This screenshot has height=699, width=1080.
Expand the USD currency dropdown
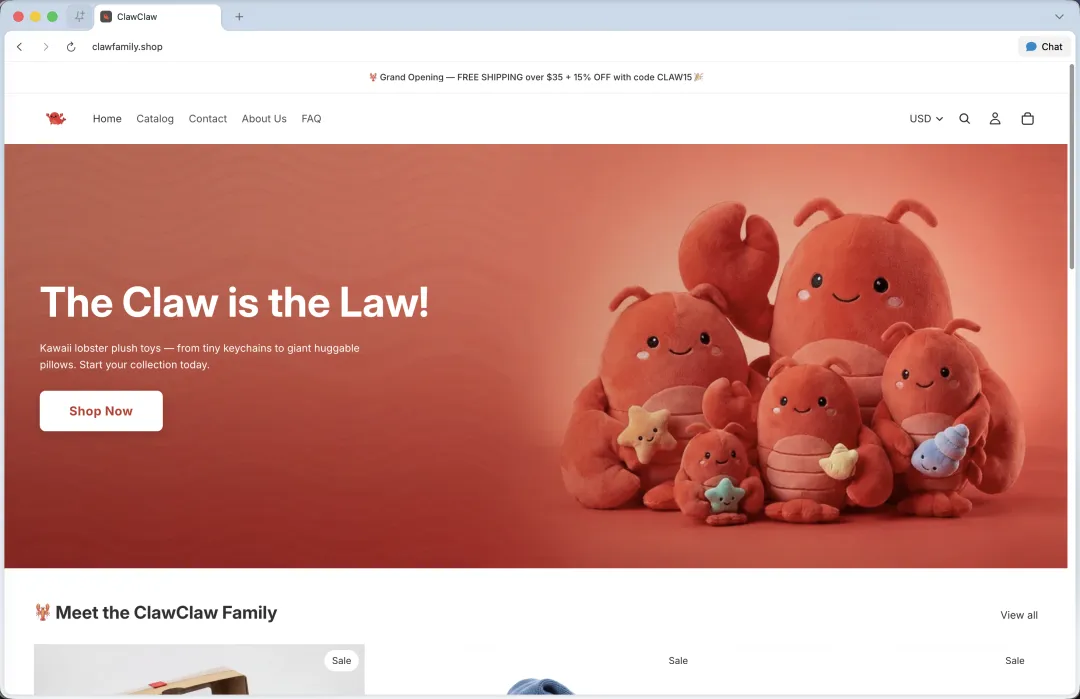point(926,118)
